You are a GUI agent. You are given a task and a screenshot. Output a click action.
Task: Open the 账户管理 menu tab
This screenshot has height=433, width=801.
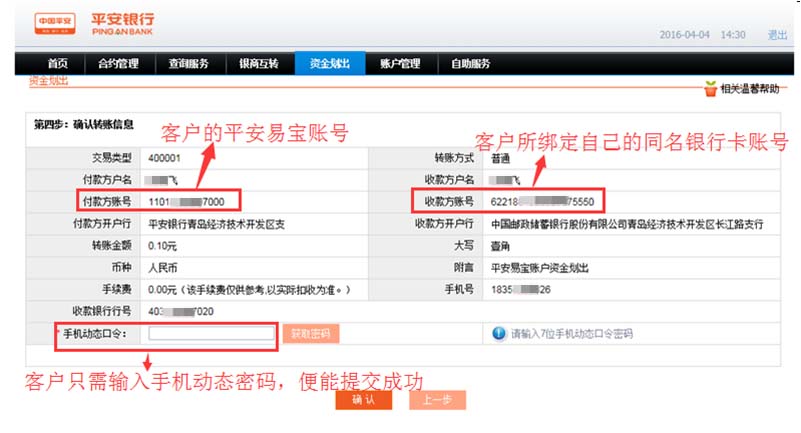point(400,63)
